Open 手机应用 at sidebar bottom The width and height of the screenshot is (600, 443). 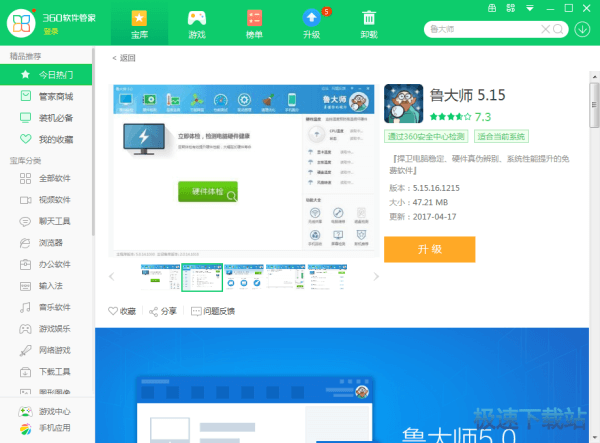click(44, 428)
